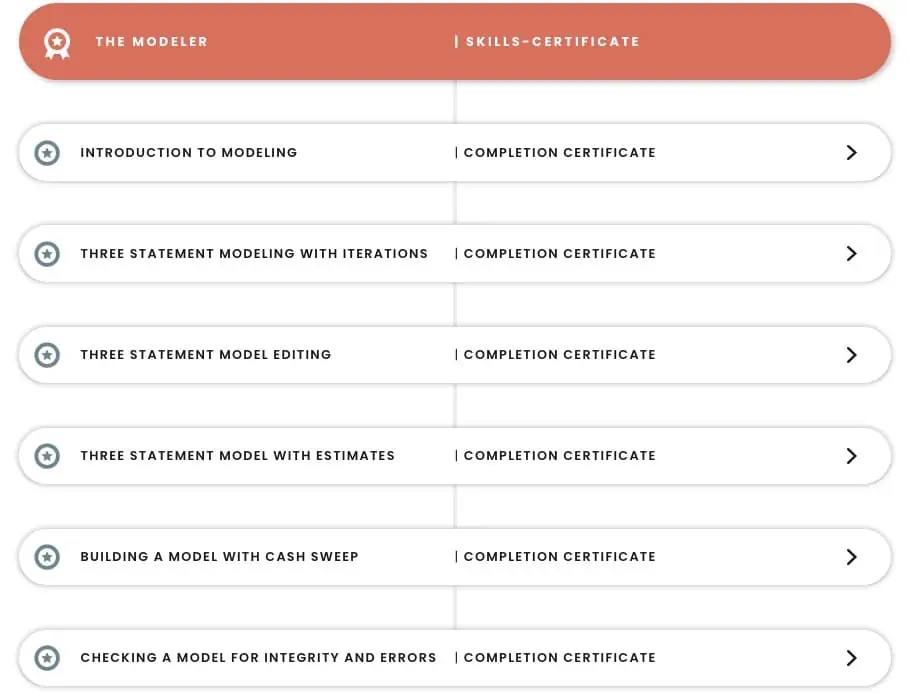
Task: Click the orange header bar of the learning path
Action: click(454, 42)
